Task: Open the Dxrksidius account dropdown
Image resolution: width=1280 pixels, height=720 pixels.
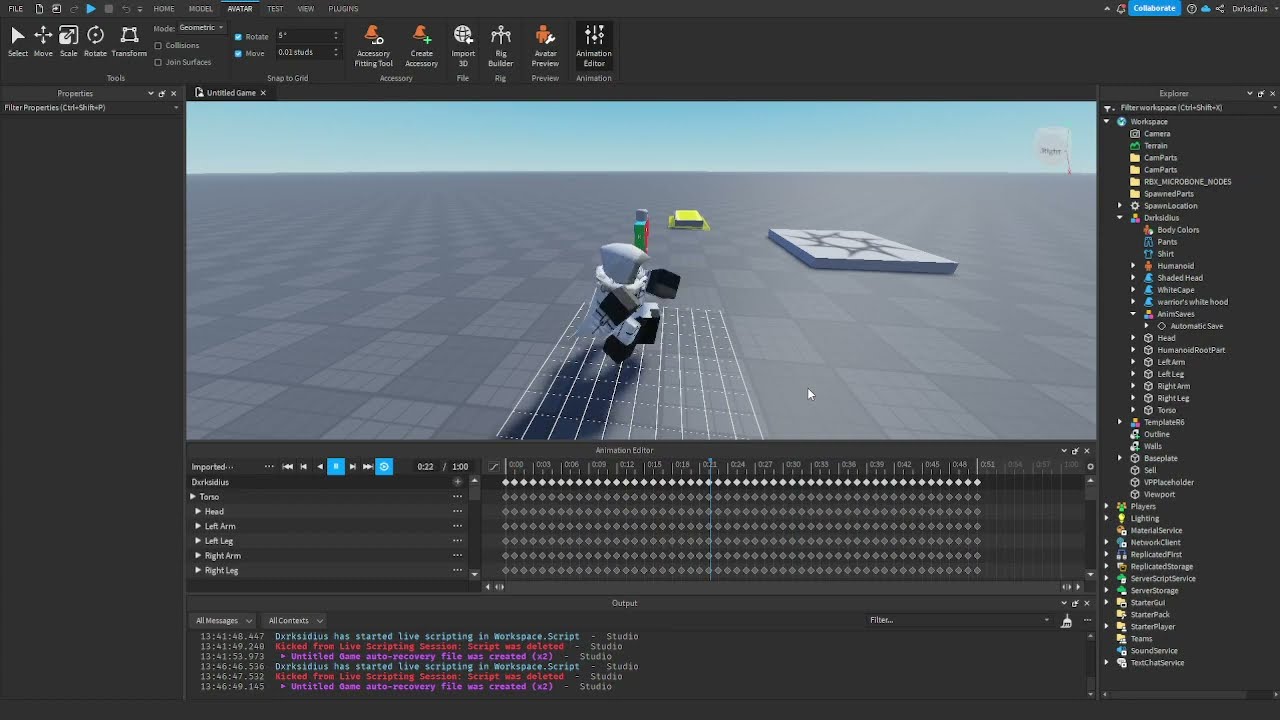Action: [x=1253, y=8]
